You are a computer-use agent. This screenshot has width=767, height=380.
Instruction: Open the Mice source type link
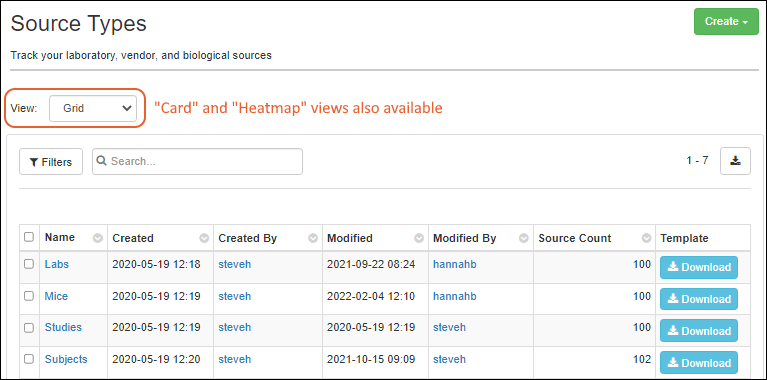pos(56,296)
